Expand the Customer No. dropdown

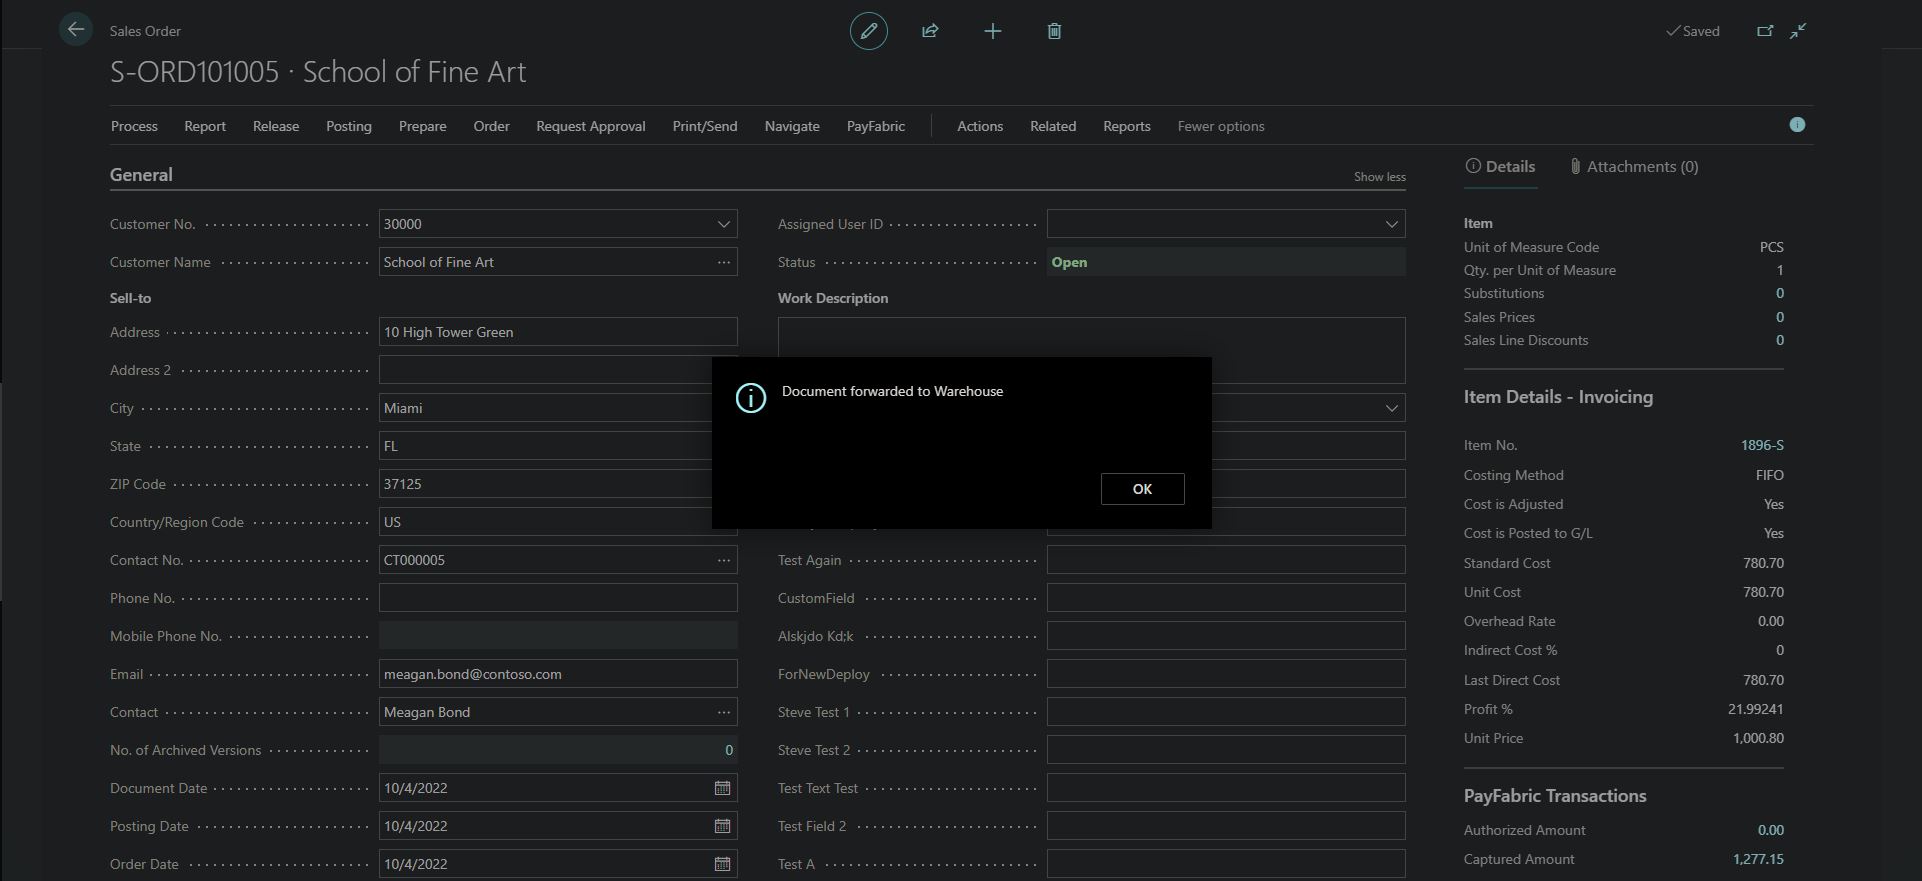click(723, 224)
